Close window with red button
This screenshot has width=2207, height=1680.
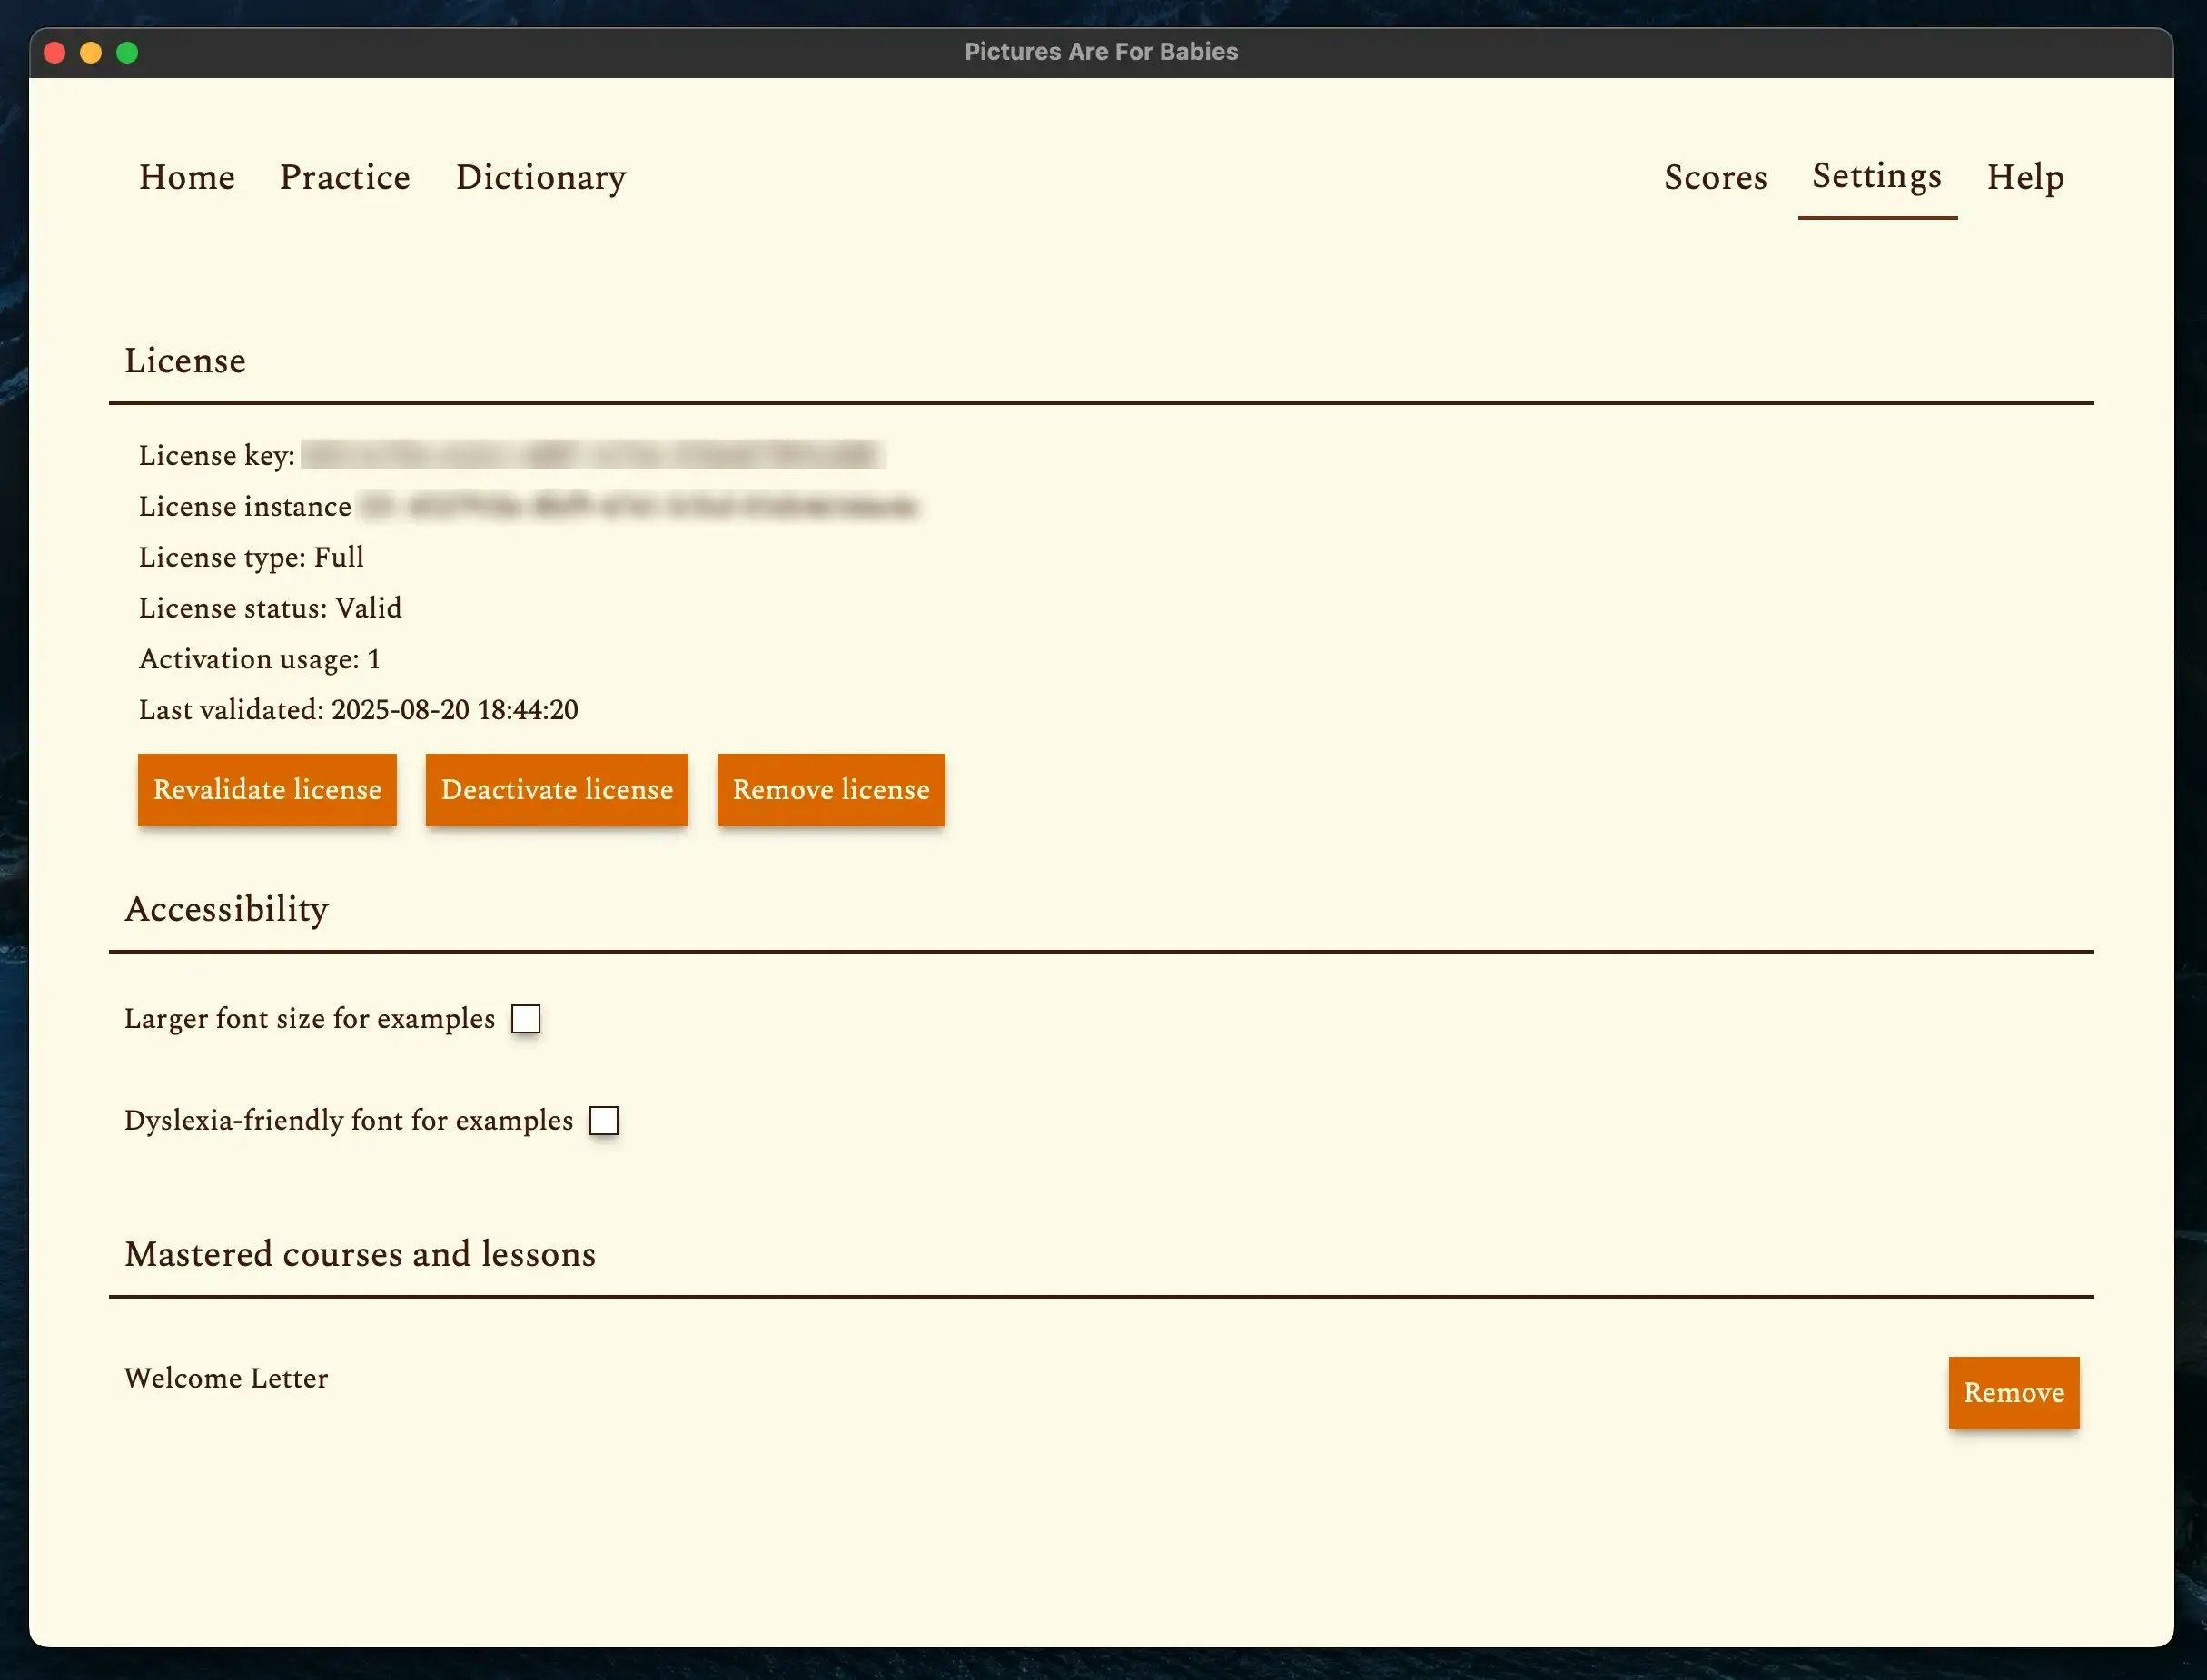(x=55, y=52)
